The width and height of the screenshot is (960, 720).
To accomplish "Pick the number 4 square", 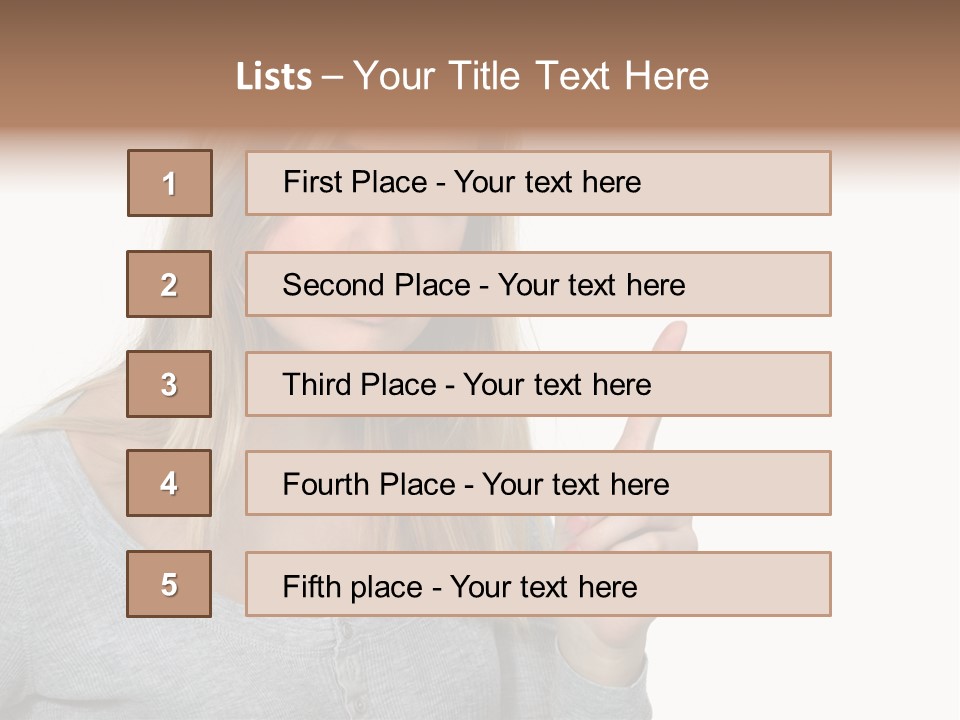I will (169, 483).
